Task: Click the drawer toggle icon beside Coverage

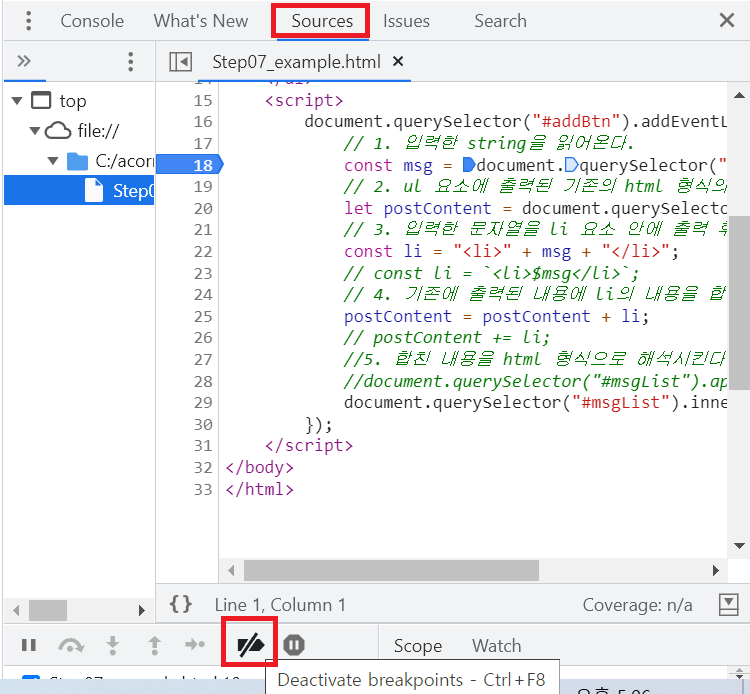Action: (x=728, y=605)
